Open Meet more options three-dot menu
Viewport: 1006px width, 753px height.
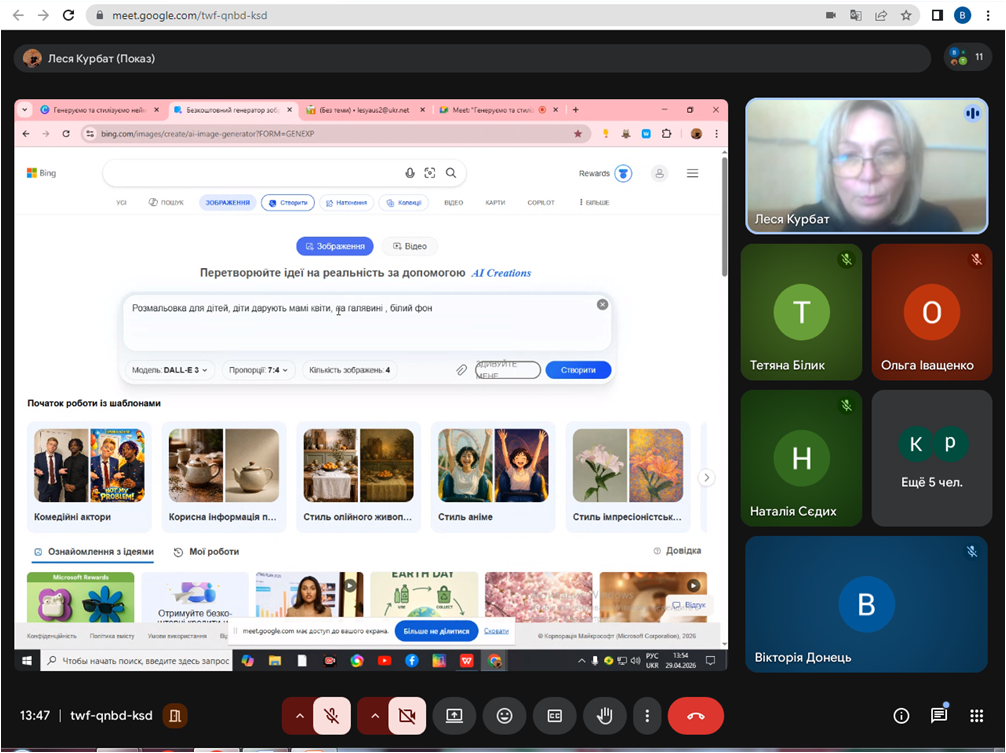point(648,716)
